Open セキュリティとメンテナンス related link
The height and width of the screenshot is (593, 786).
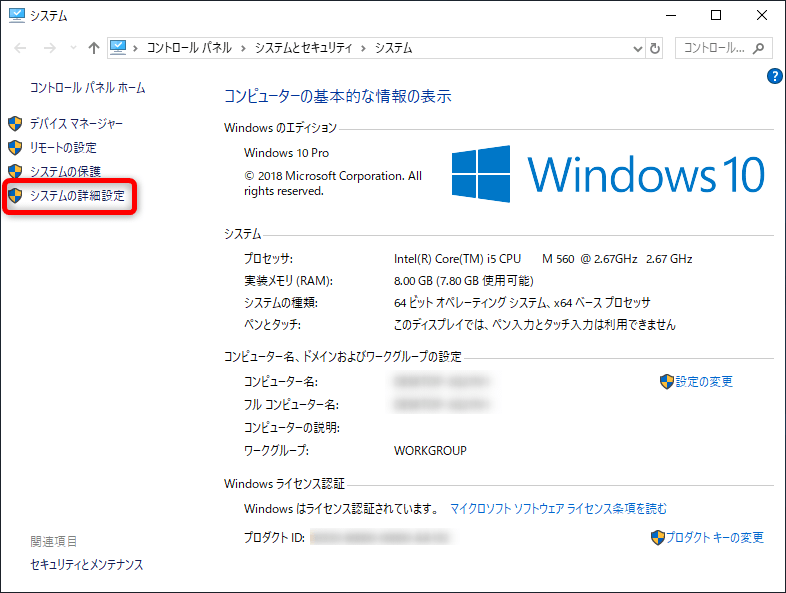tap(87, 564)
